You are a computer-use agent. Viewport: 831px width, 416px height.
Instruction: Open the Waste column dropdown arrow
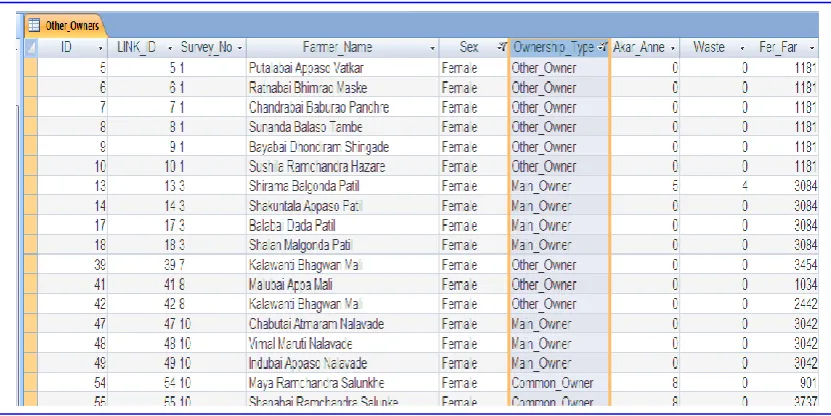tap(742, 48)
